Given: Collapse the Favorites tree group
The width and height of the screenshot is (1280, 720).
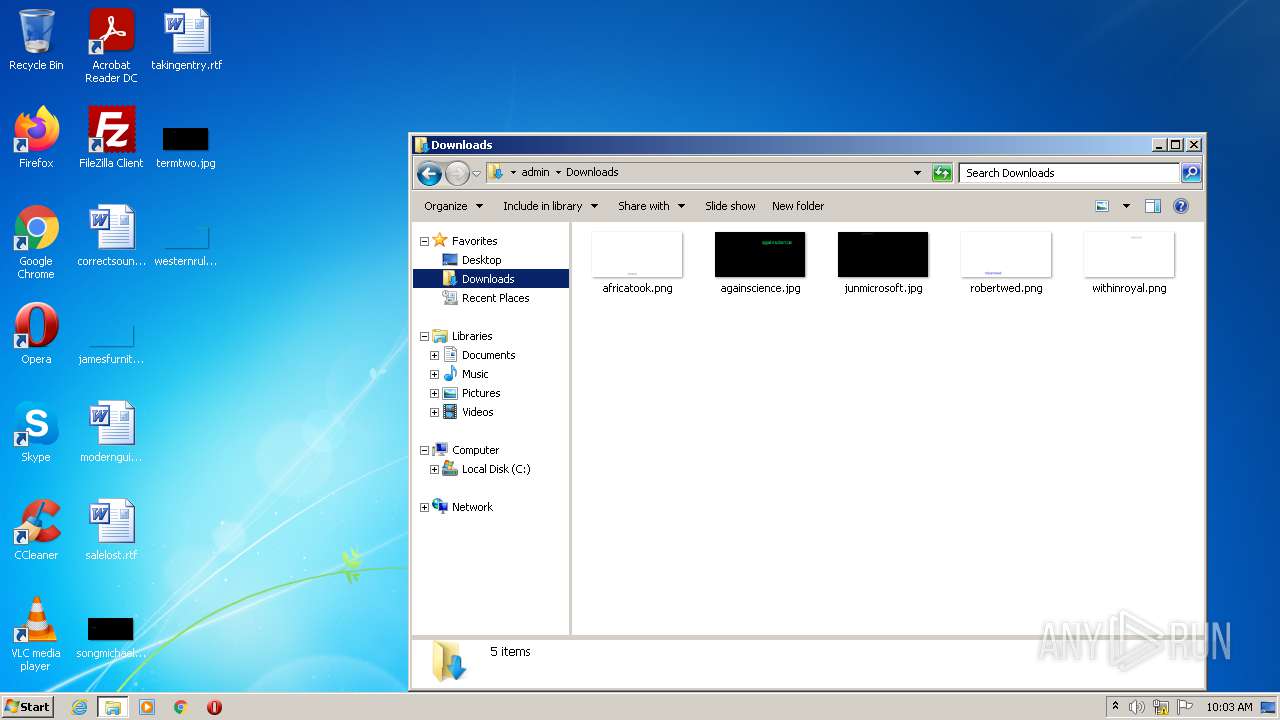Looking at the screenshot, I should tap(424, 241).
